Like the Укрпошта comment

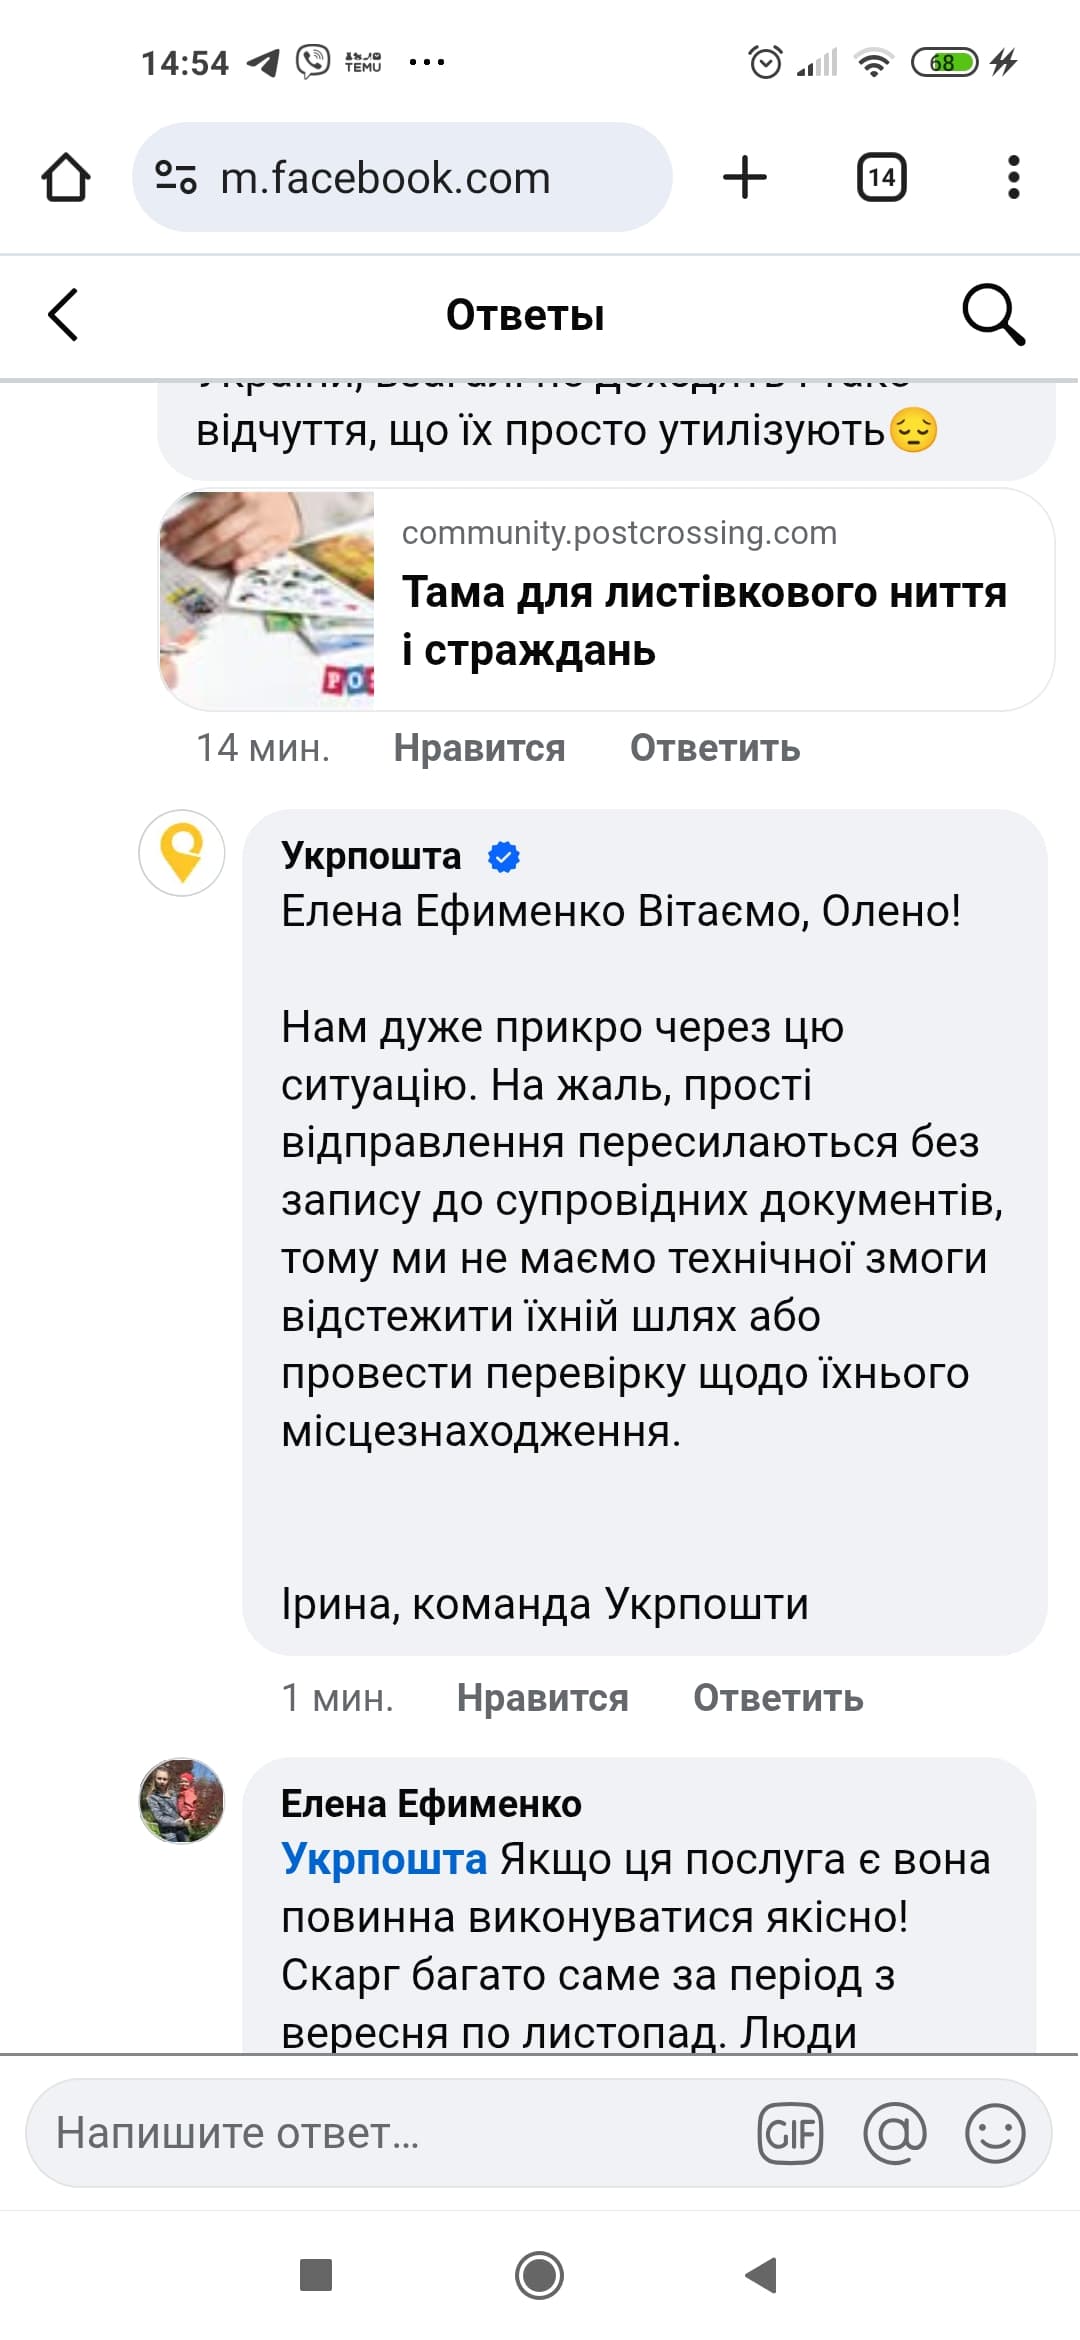(x=542, y=1698)
